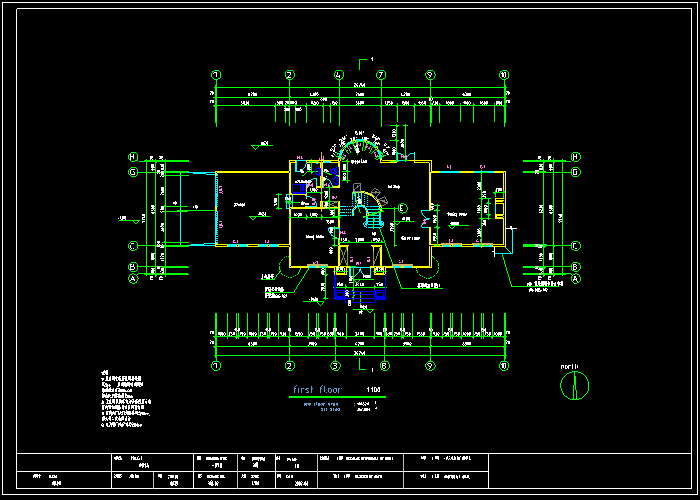Click grid bubble 9 on top row

click(x=430, y=75)
